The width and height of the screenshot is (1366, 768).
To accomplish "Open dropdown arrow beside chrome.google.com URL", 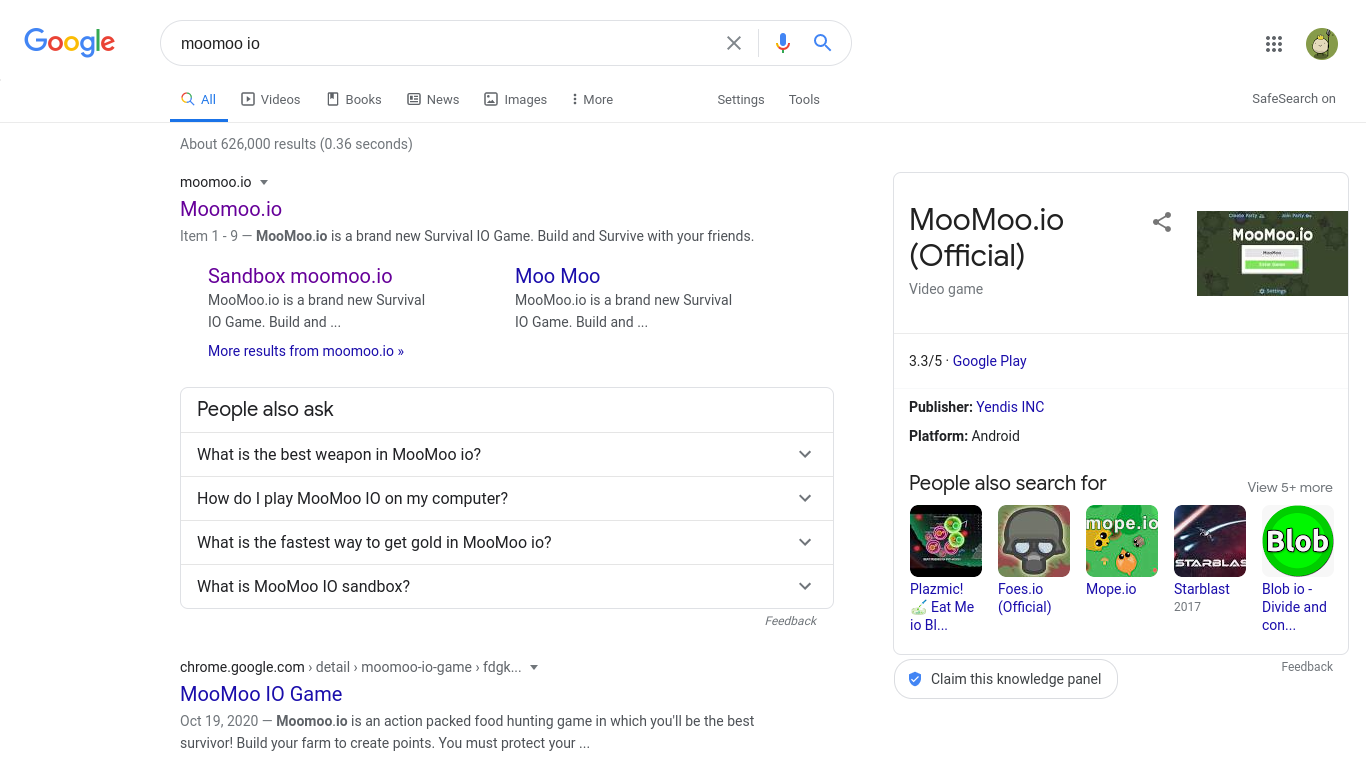I will tap(534, 667).
